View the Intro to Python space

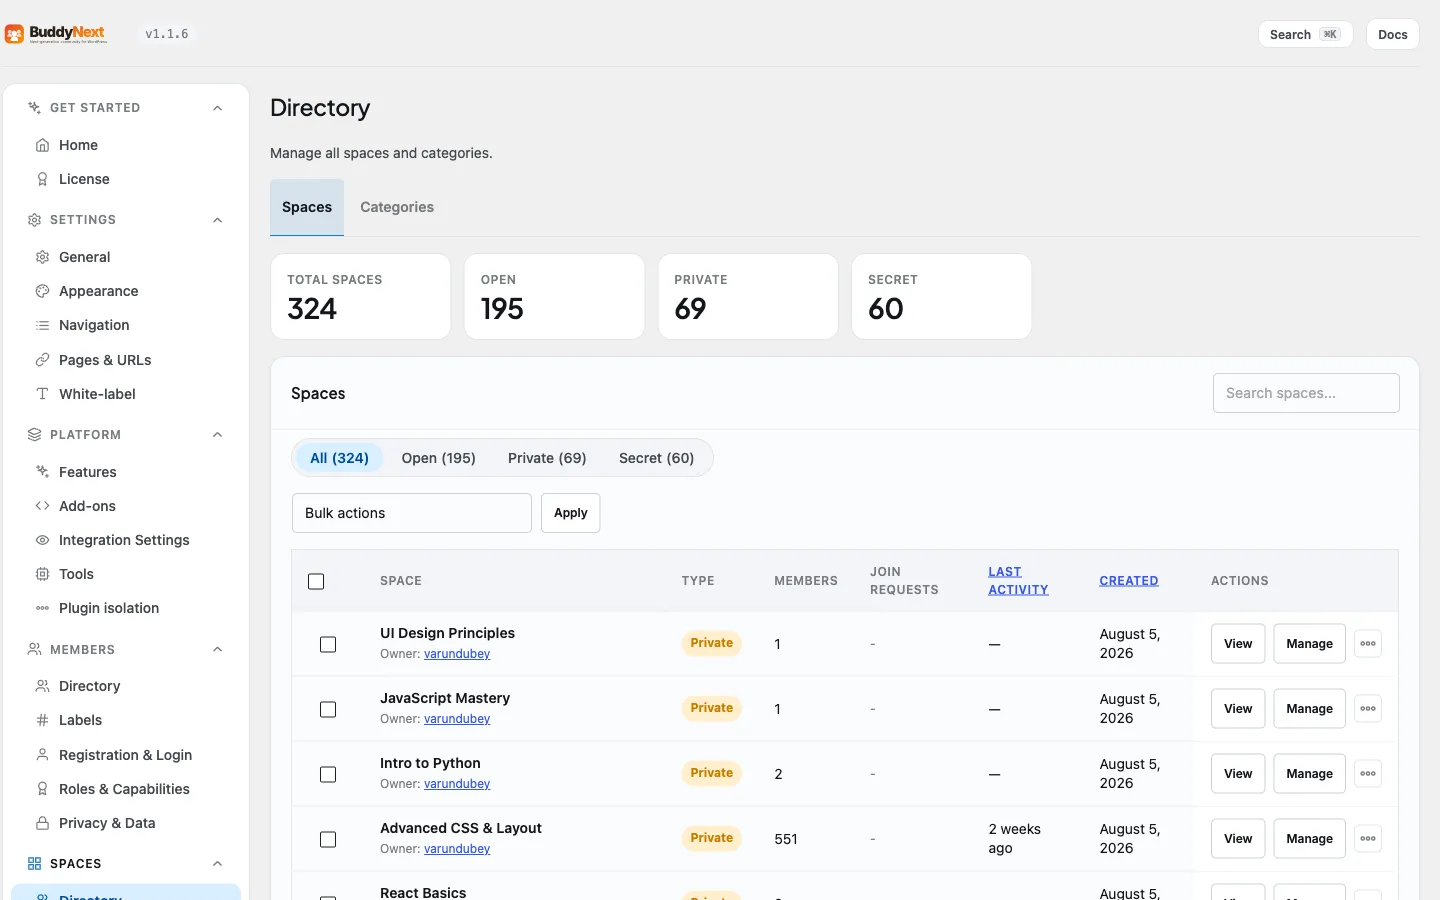pos(1238,774)
